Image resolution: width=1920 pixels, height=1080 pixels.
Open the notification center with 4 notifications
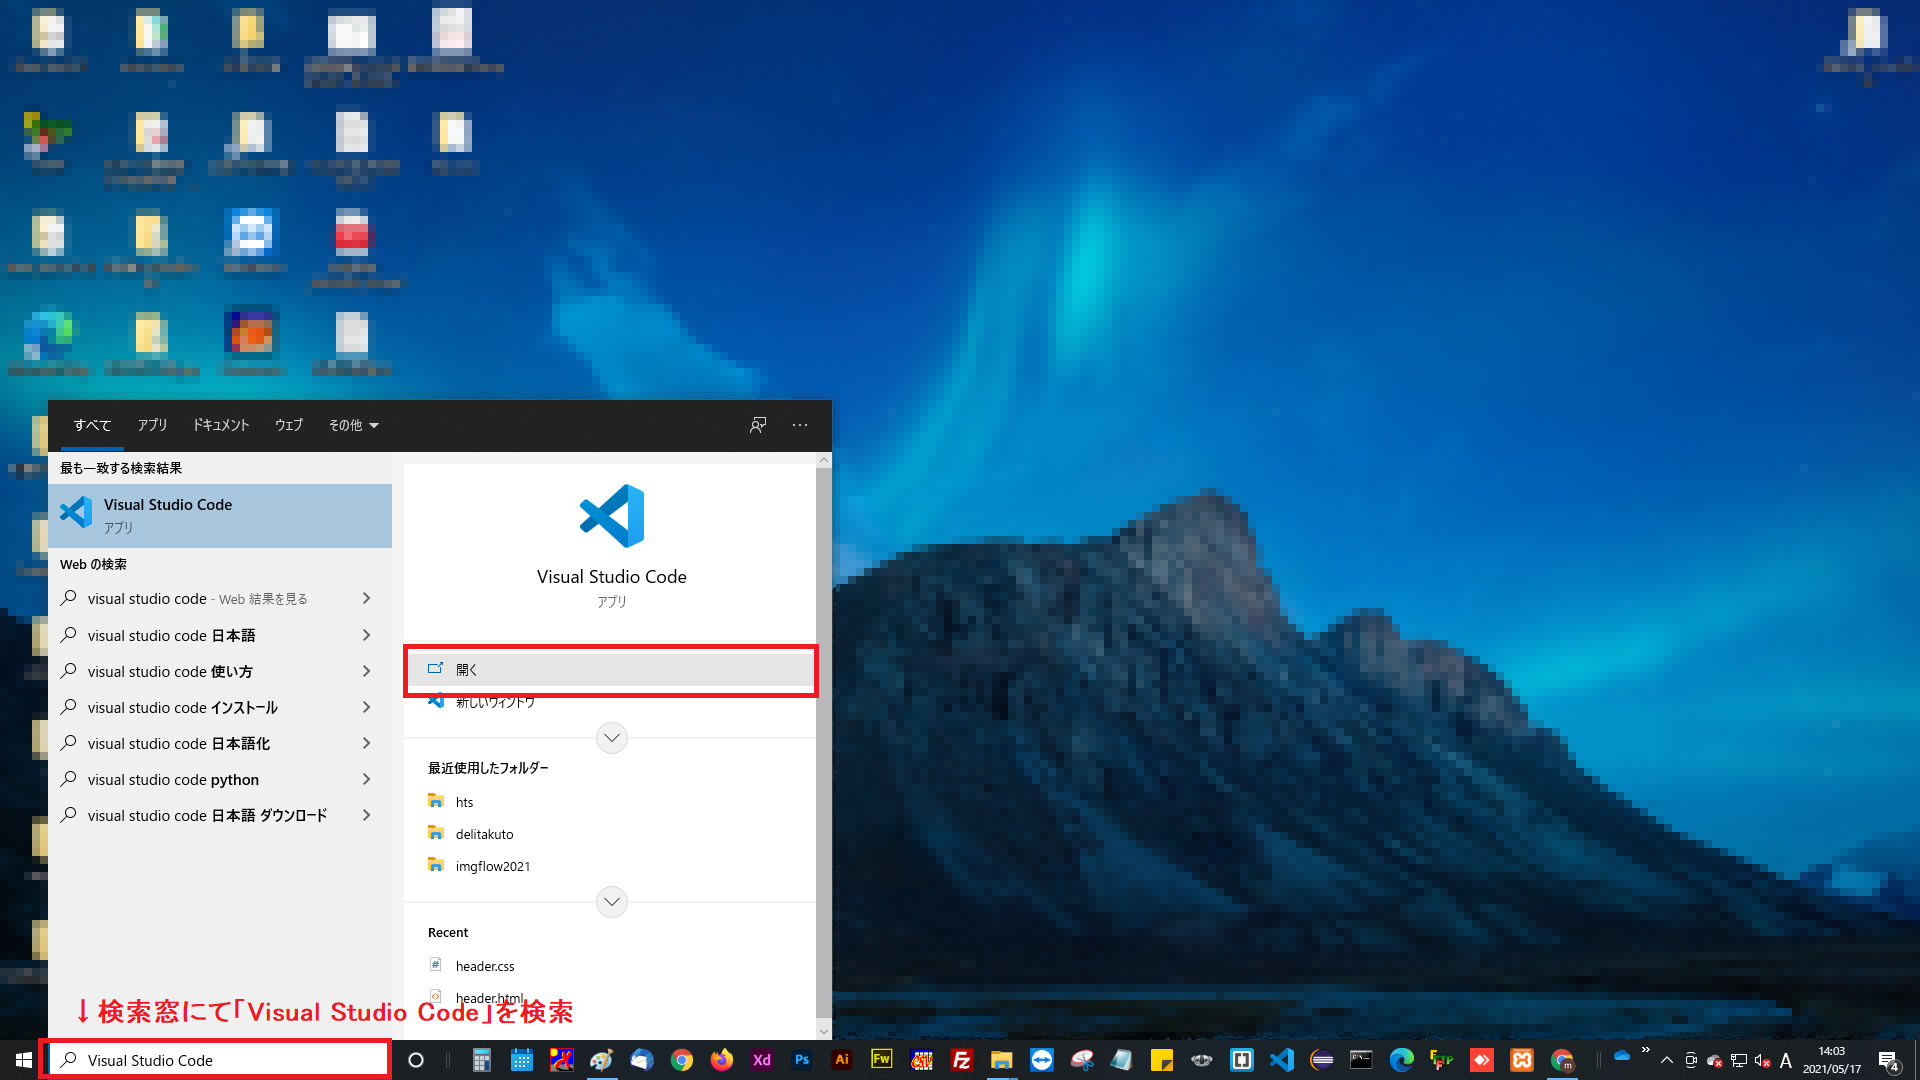[1889, 1060]
